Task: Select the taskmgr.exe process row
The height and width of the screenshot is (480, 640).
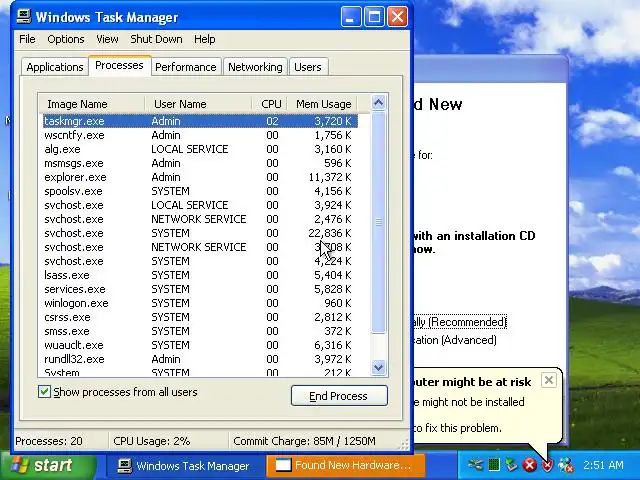Action: point(200,121)
